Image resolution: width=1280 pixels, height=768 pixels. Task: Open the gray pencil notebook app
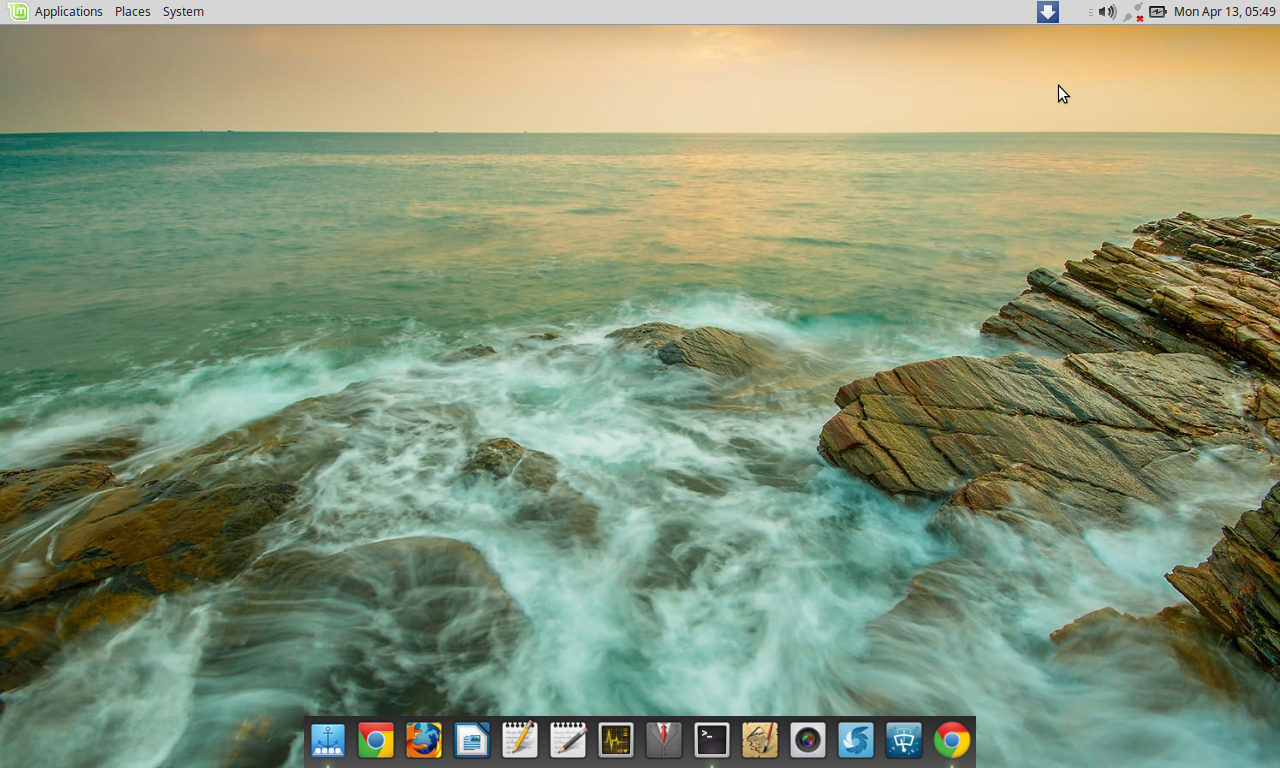[x=567, y=740]
